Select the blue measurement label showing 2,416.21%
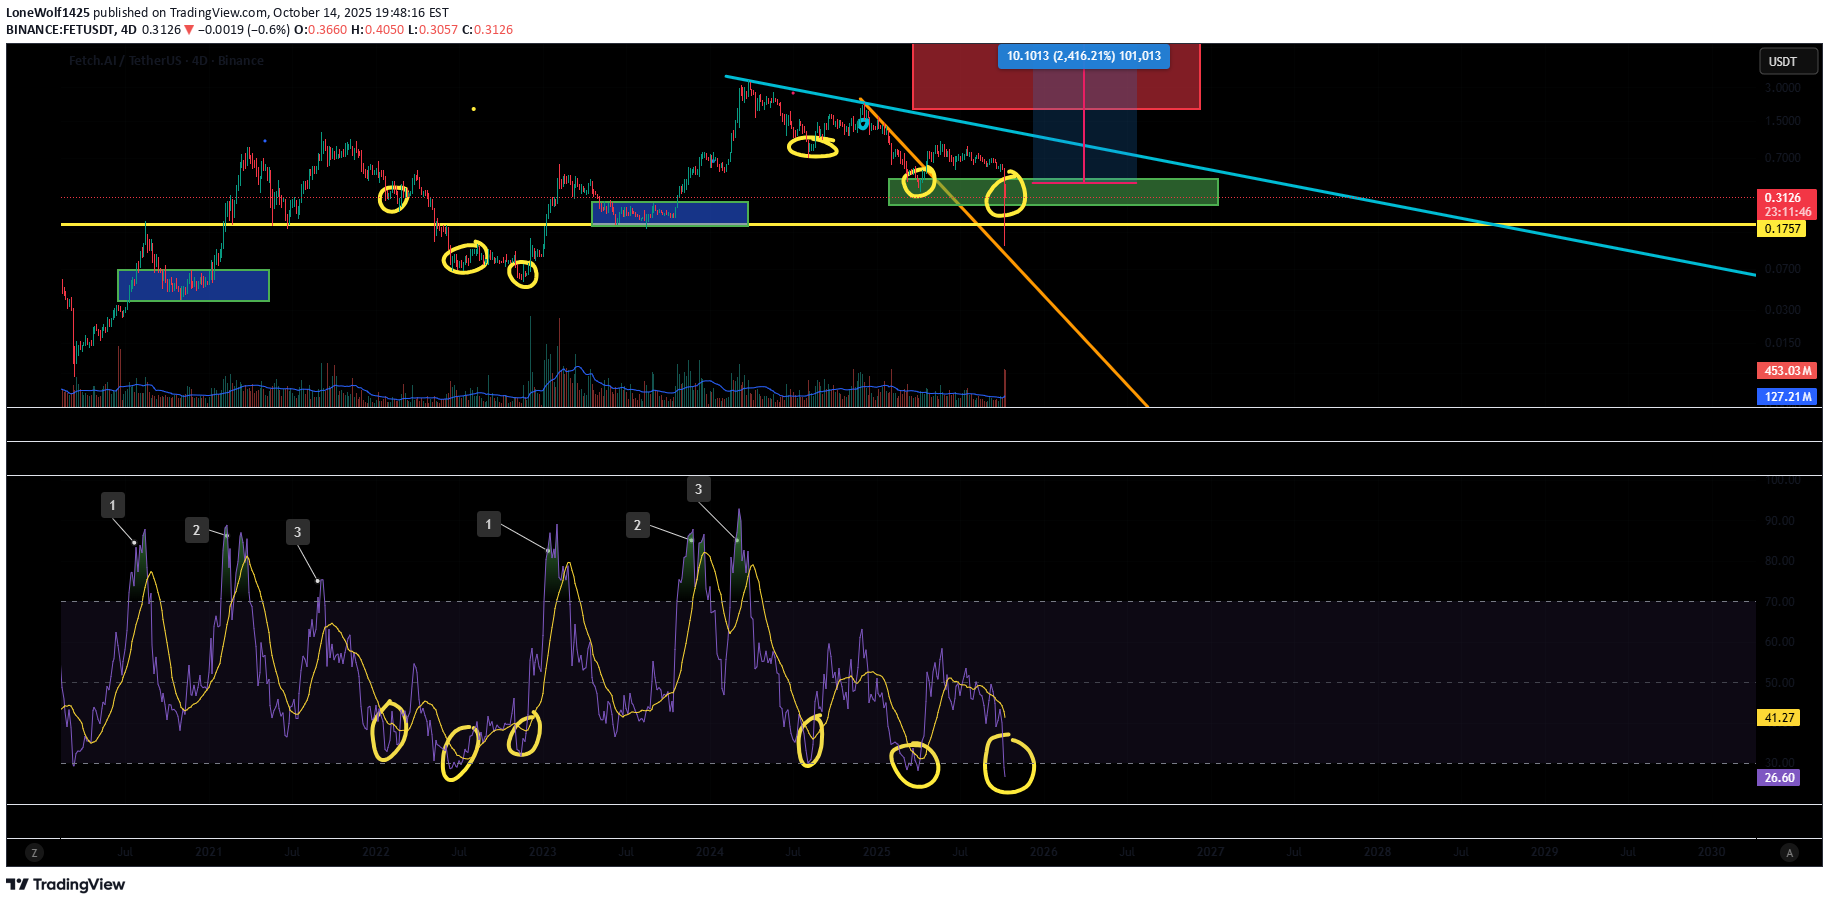Image resolution: width=1829 pixels, height=903 pixels. pos(1083,56)
